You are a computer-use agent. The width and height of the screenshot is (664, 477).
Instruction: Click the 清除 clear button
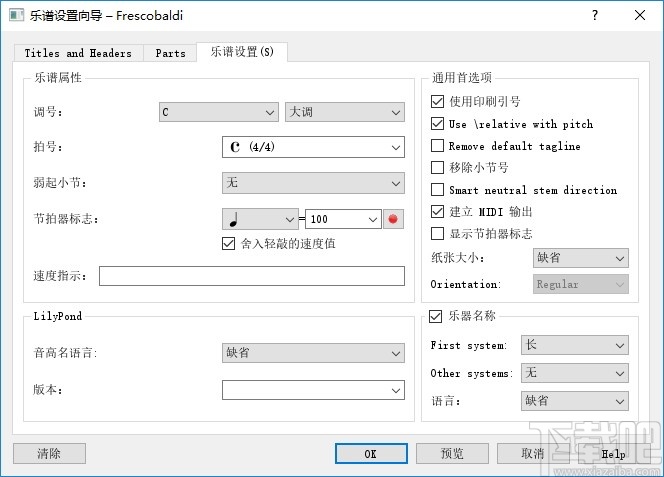tap(49, 454)
